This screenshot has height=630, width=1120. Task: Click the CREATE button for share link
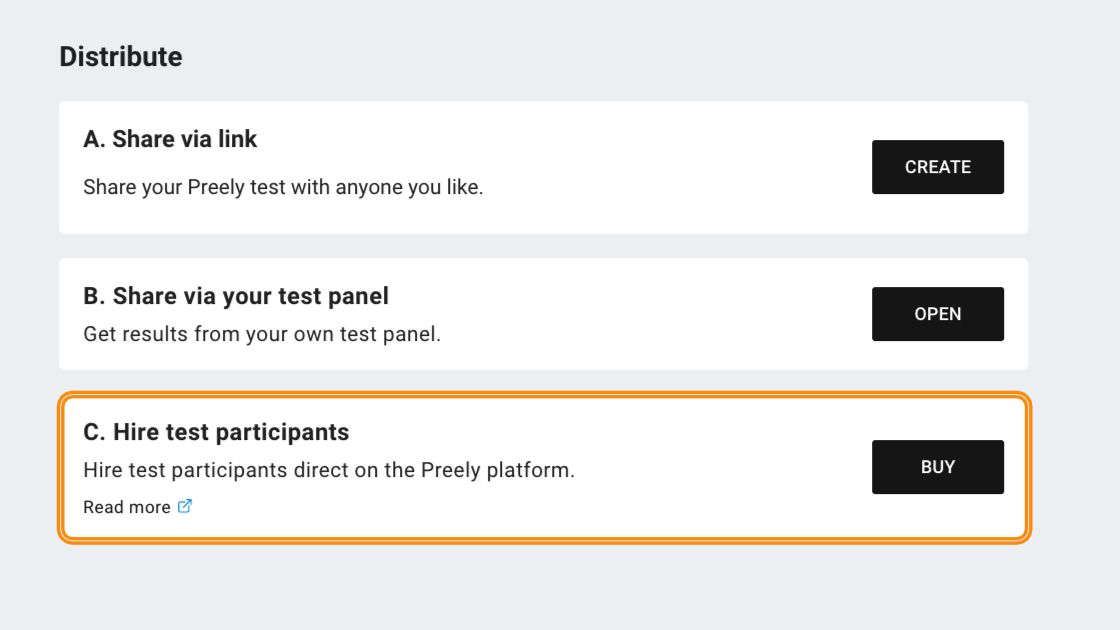pos(937,167)
